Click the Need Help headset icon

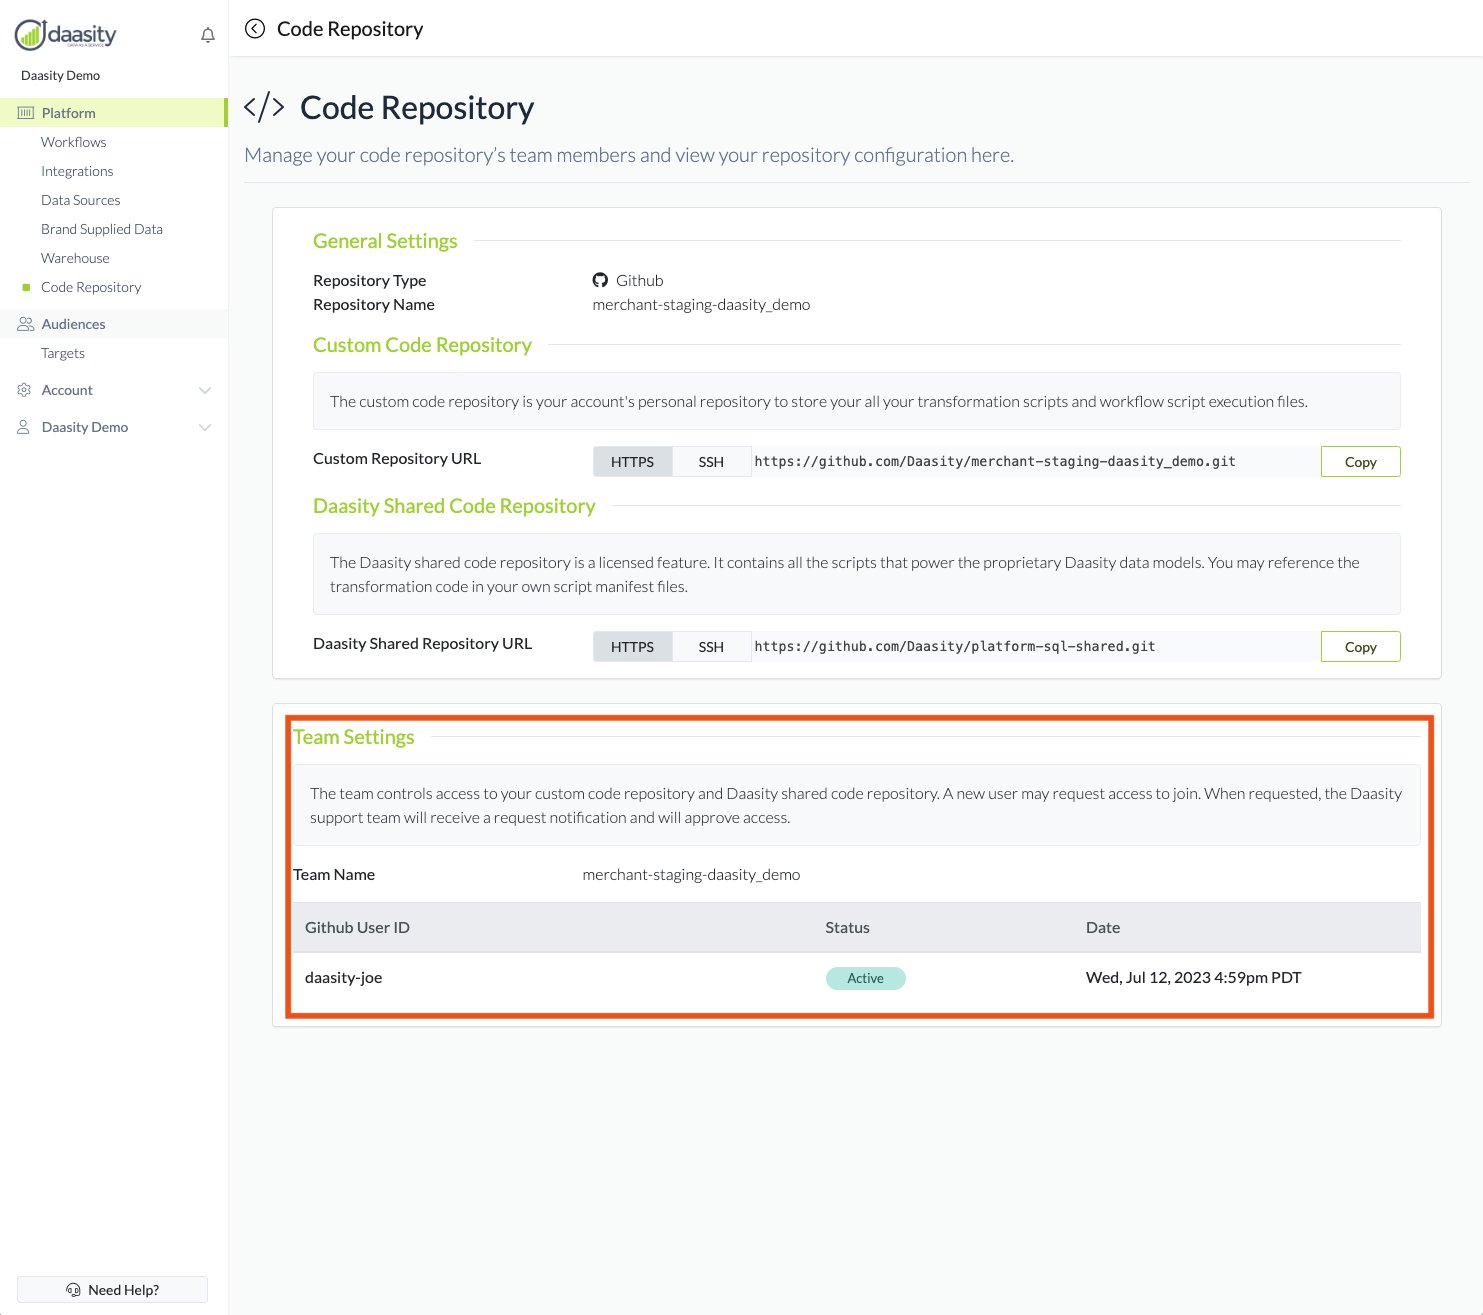[73, 1290]
